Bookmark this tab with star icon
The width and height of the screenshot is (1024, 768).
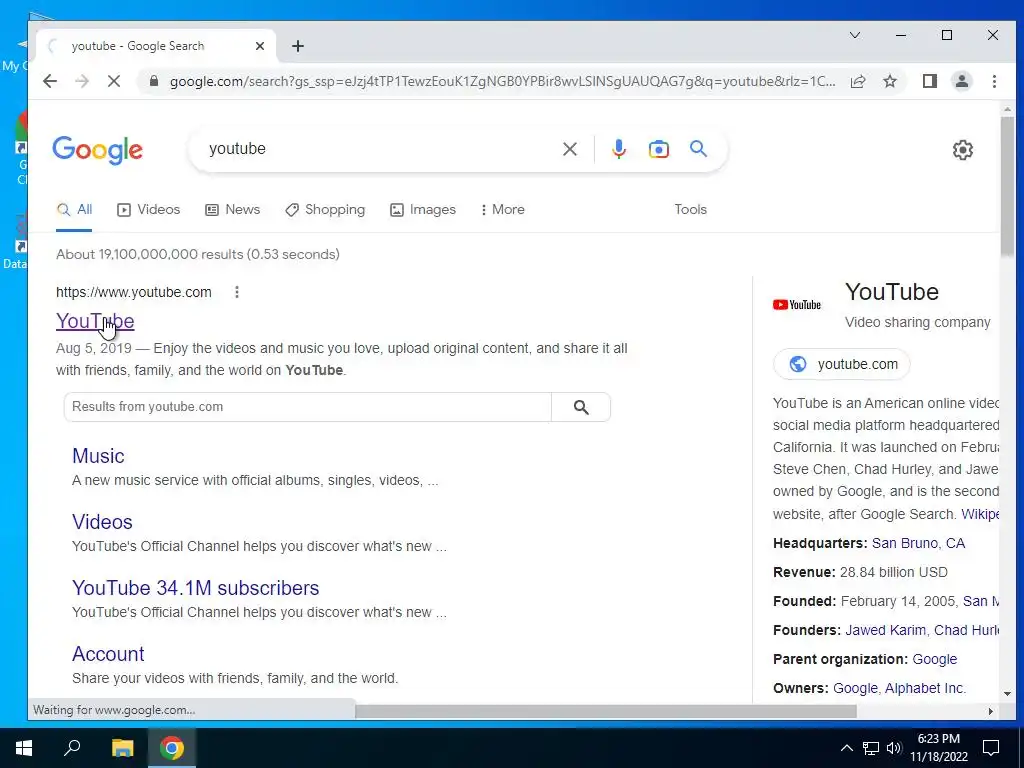pyautogui.click(x=890, y=81)
